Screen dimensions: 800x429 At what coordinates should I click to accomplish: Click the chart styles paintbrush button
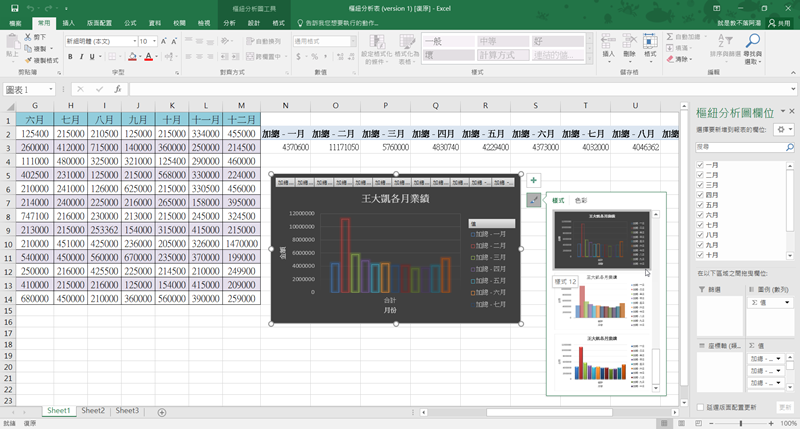(535, 200)
